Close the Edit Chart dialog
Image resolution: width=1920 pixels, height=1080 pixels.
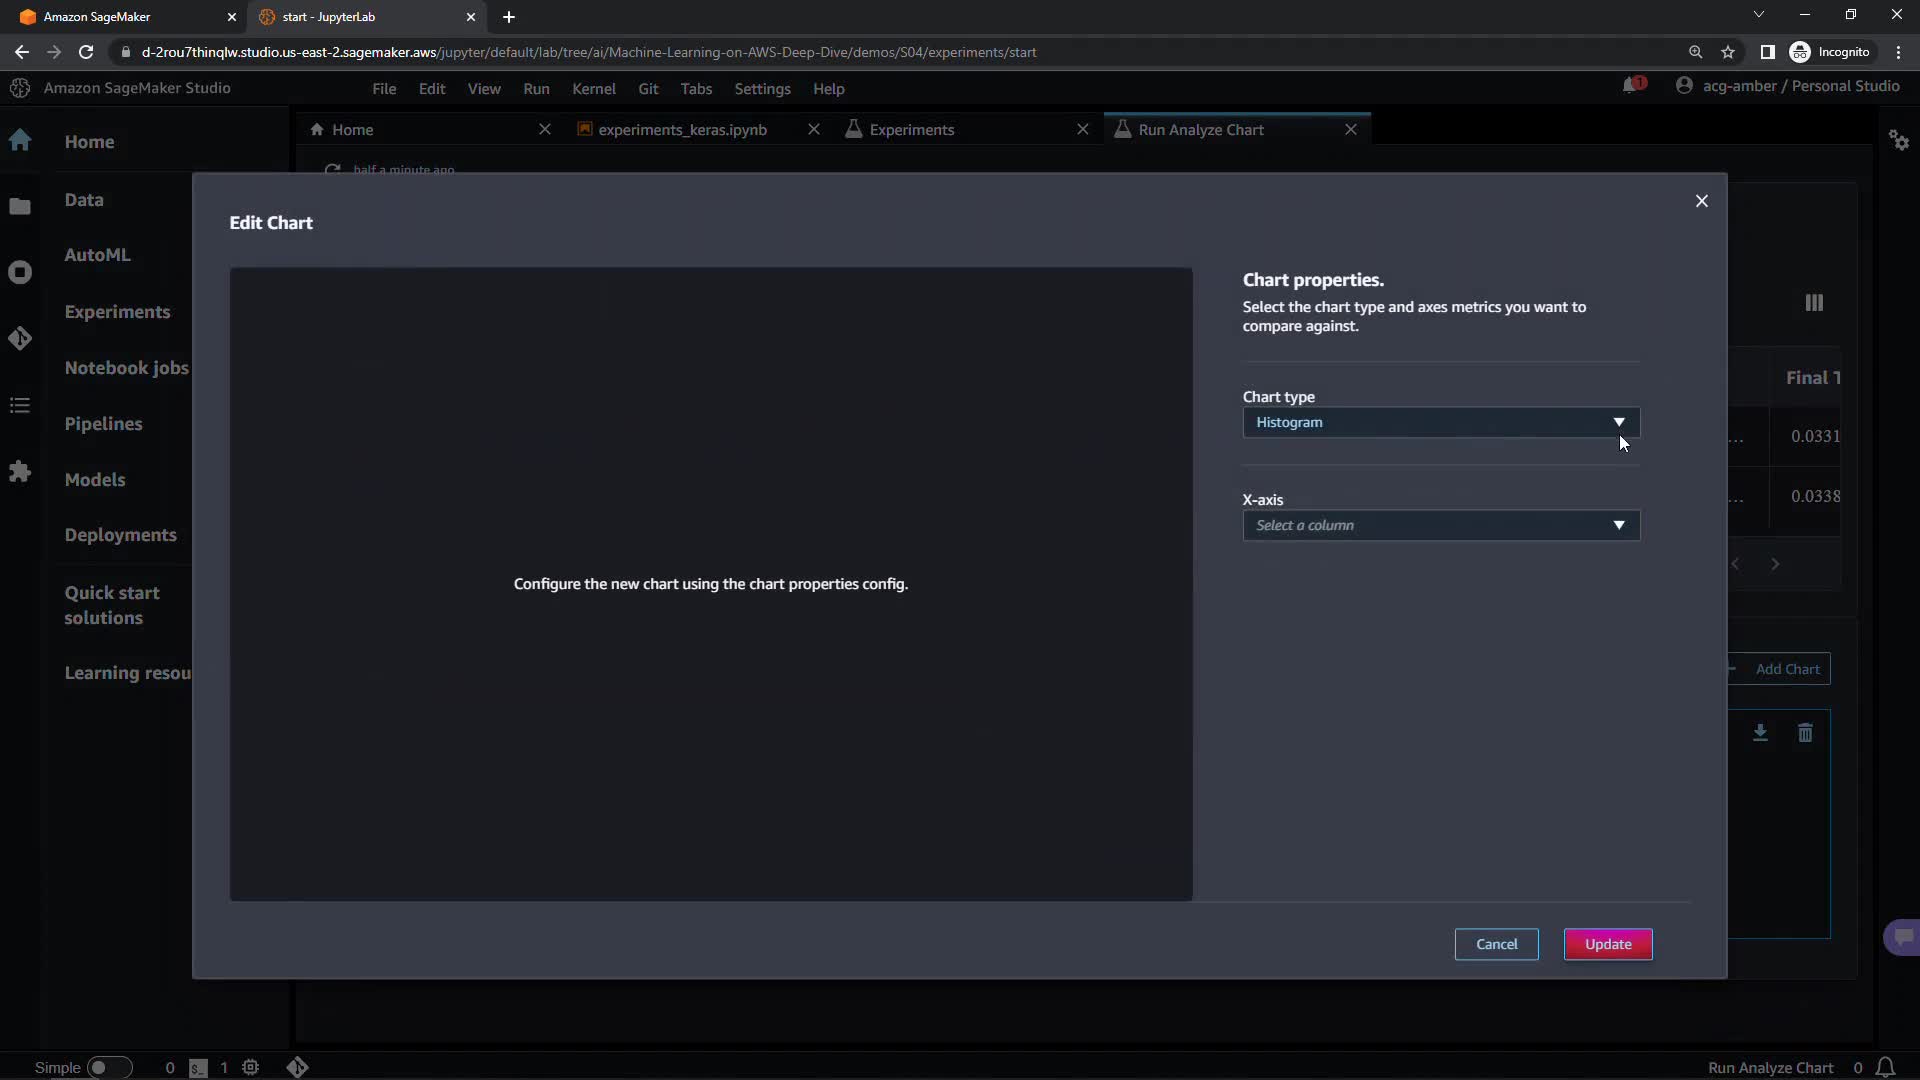point(1701,201)
